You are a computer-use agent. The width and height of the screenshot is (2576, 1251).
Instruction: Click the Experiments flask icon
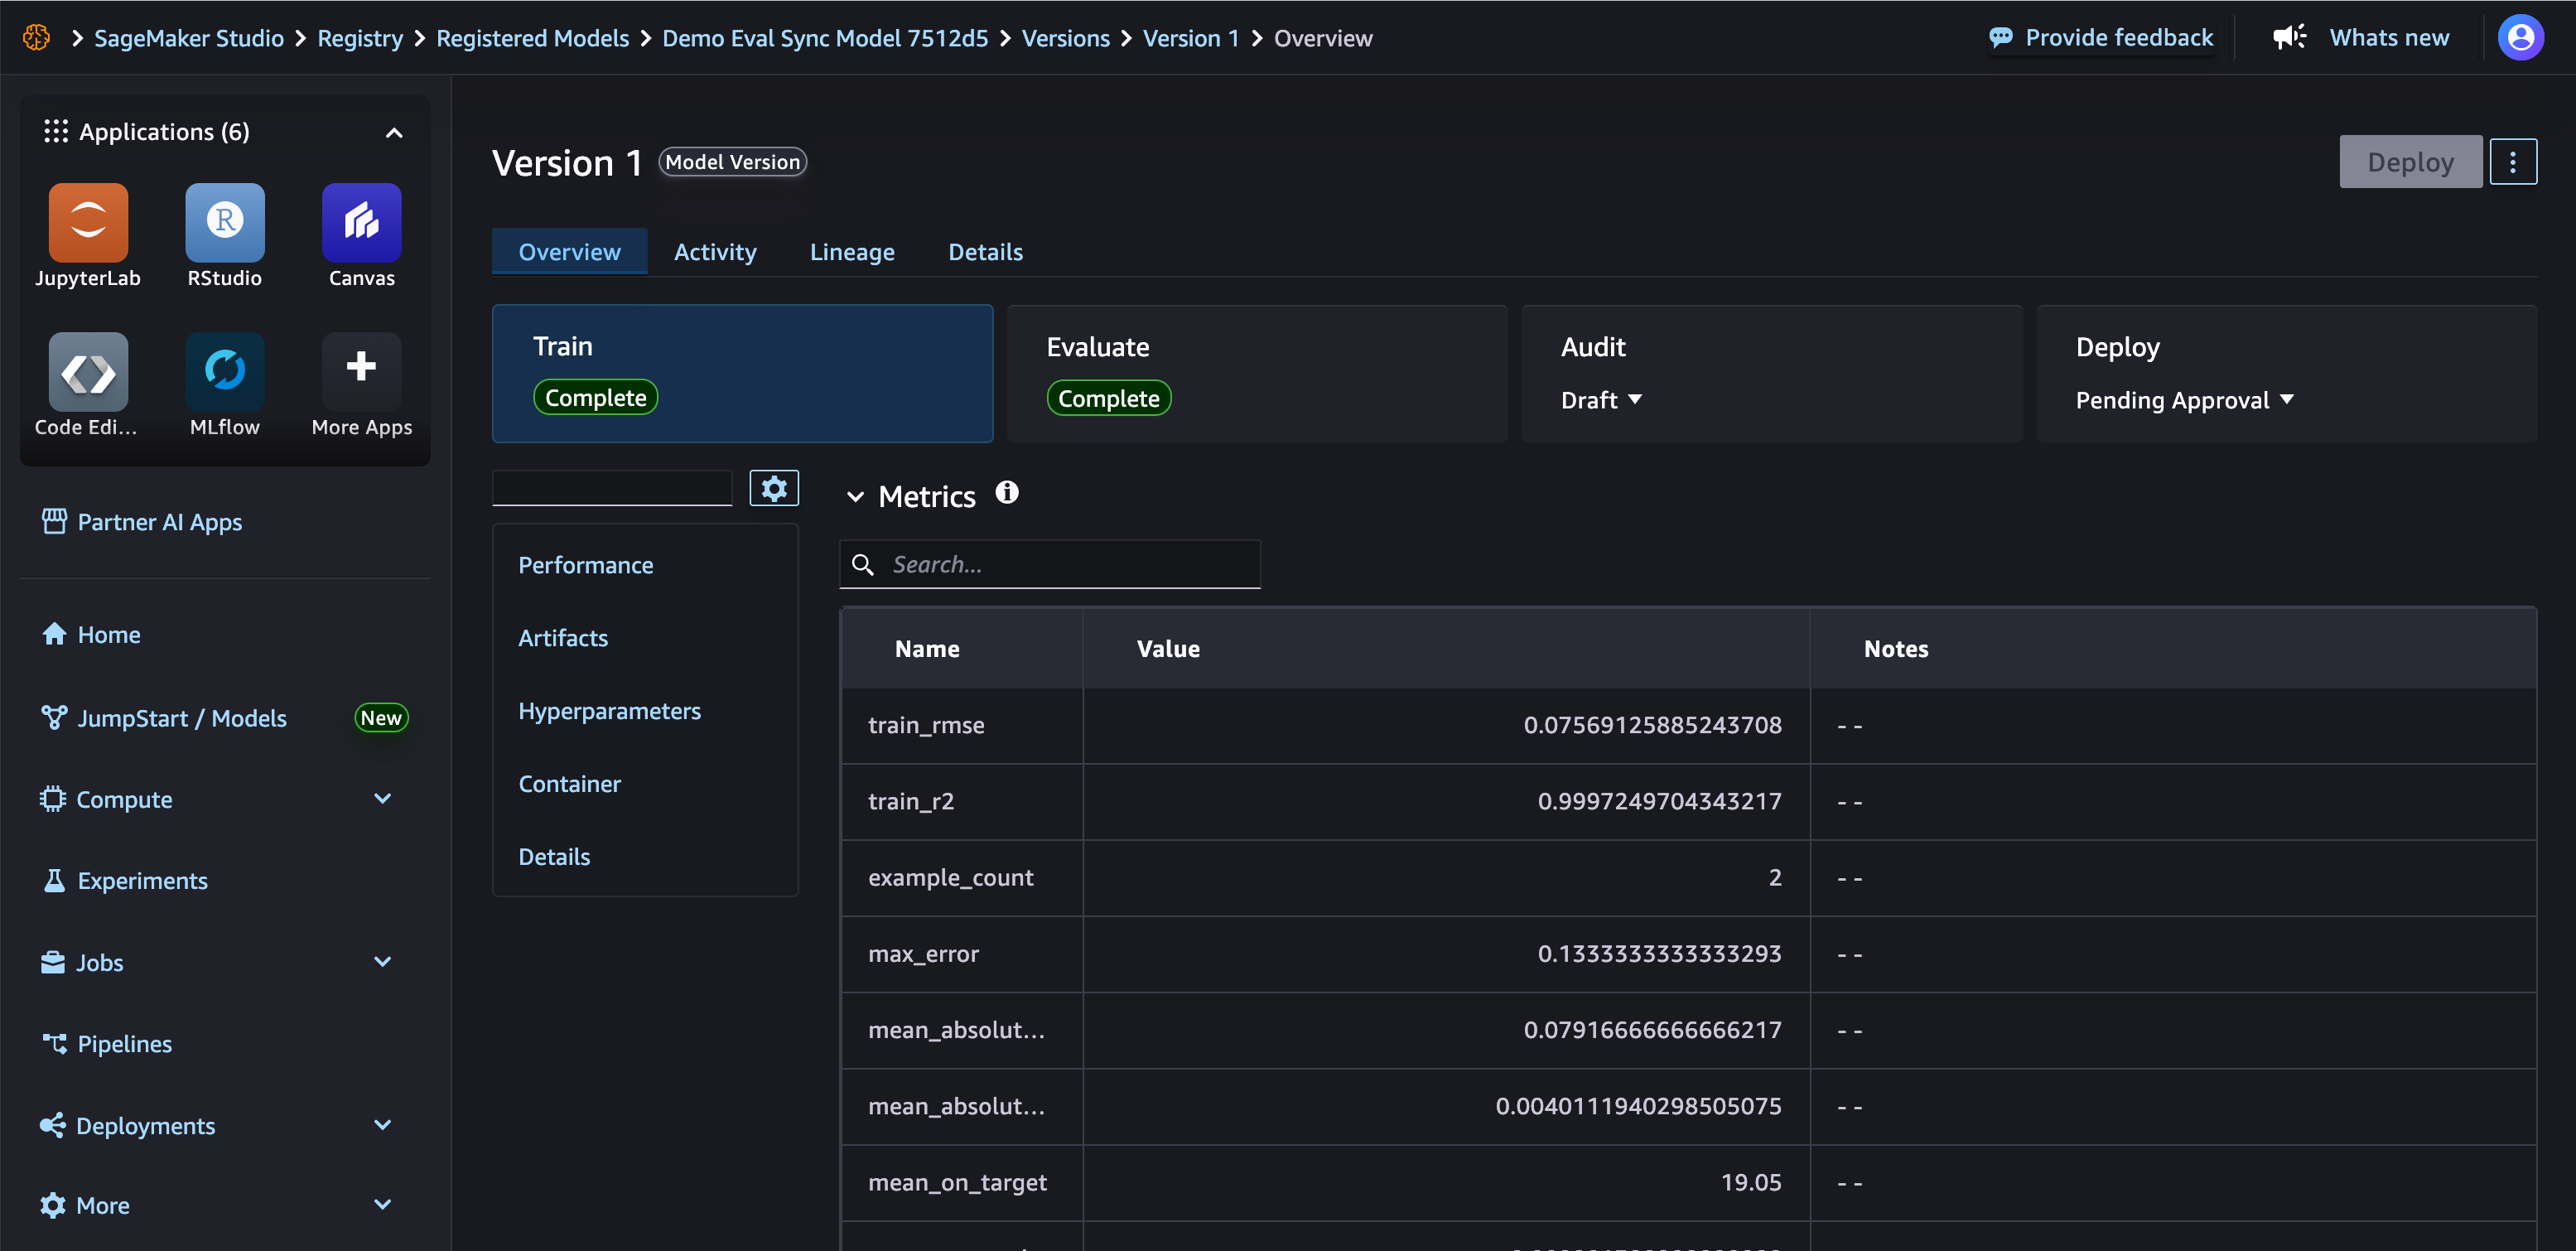point(54,880)
